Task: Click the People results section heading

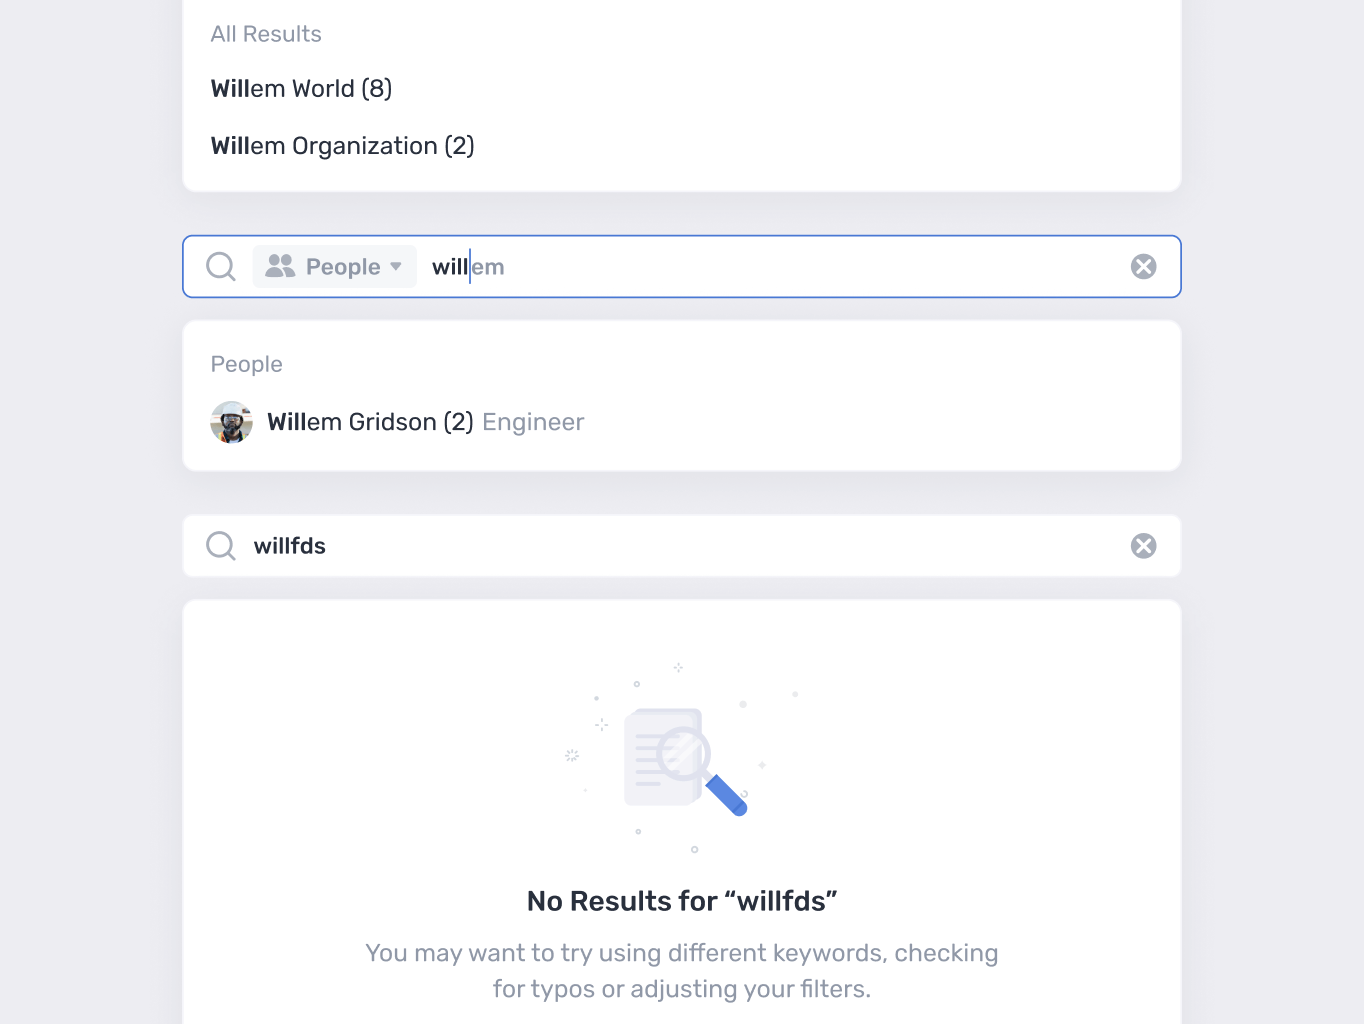Action: tap(246, 364)
